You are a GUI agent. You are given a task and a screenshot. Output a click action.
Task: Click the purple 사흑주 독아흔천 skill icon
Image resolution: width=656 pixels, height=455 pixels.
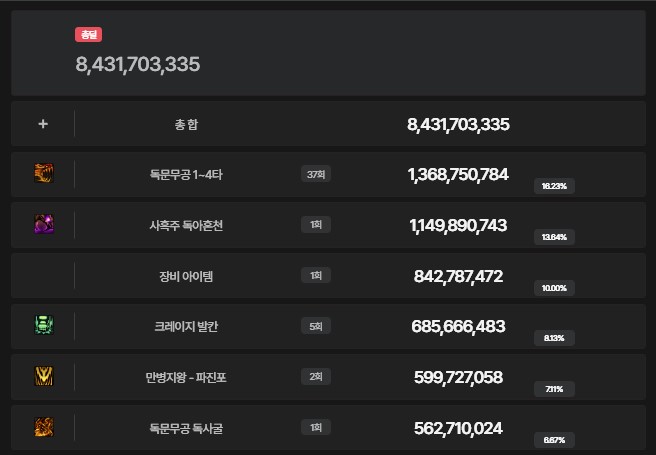pos(43,225)
